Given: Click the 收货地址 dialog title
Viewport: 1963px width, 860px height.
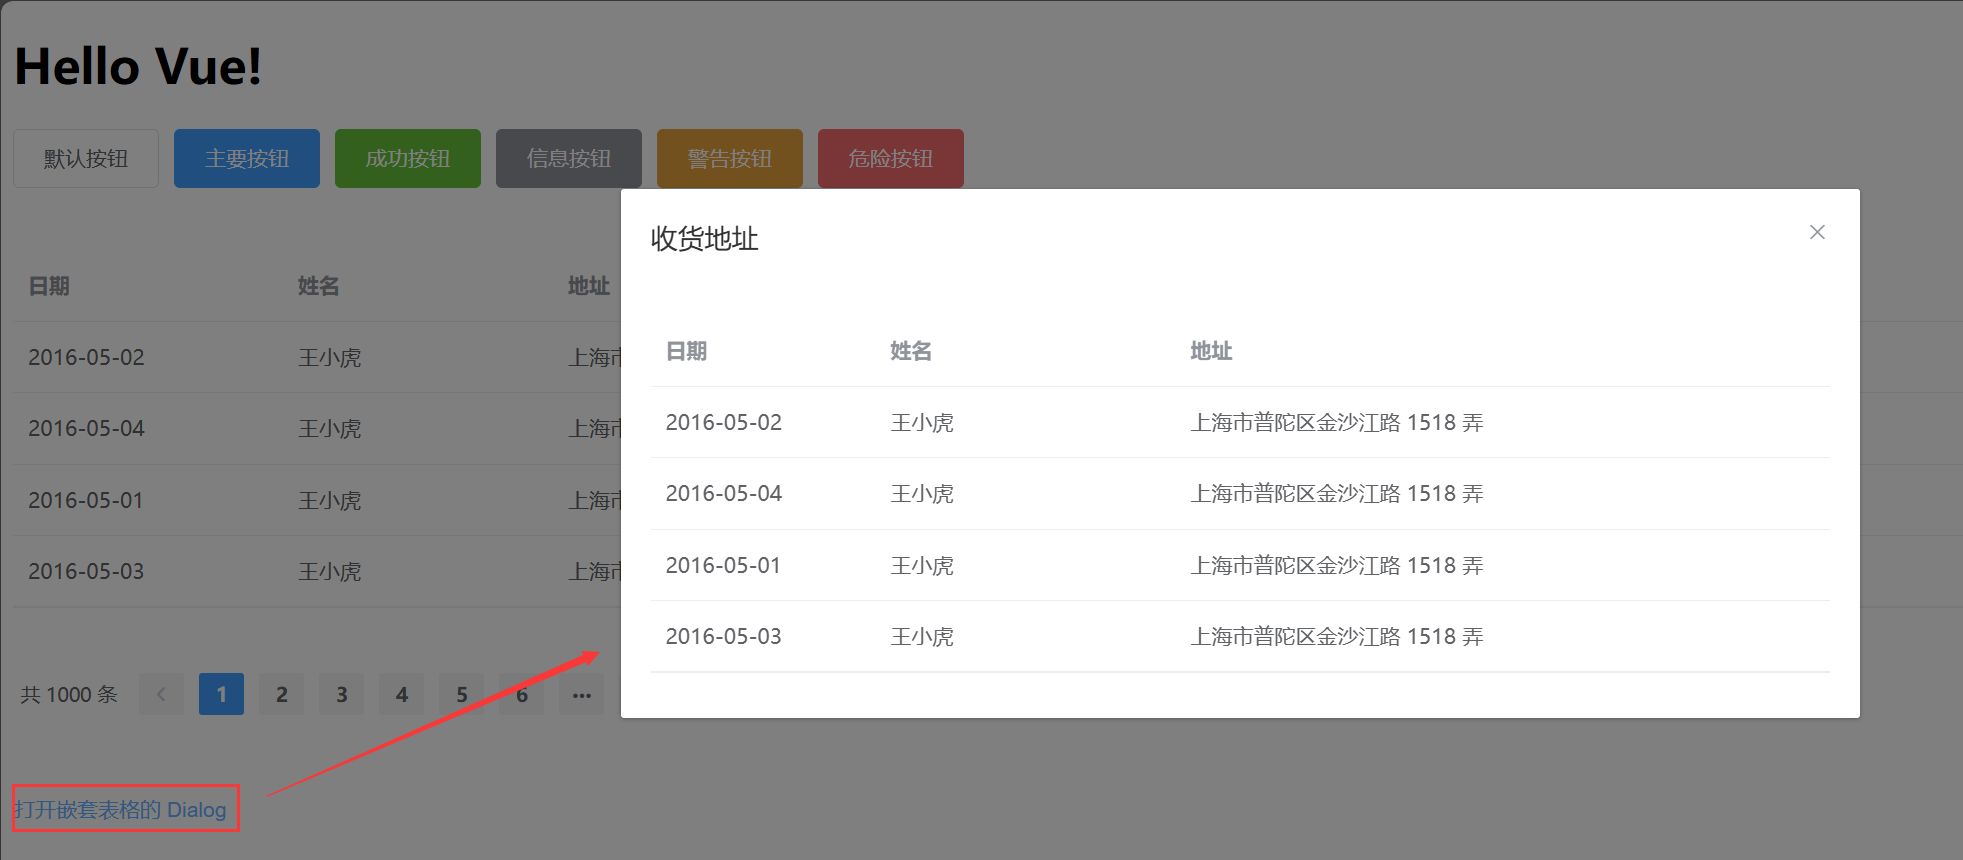Looking at the screenshot, I should [x=704, y=239].
